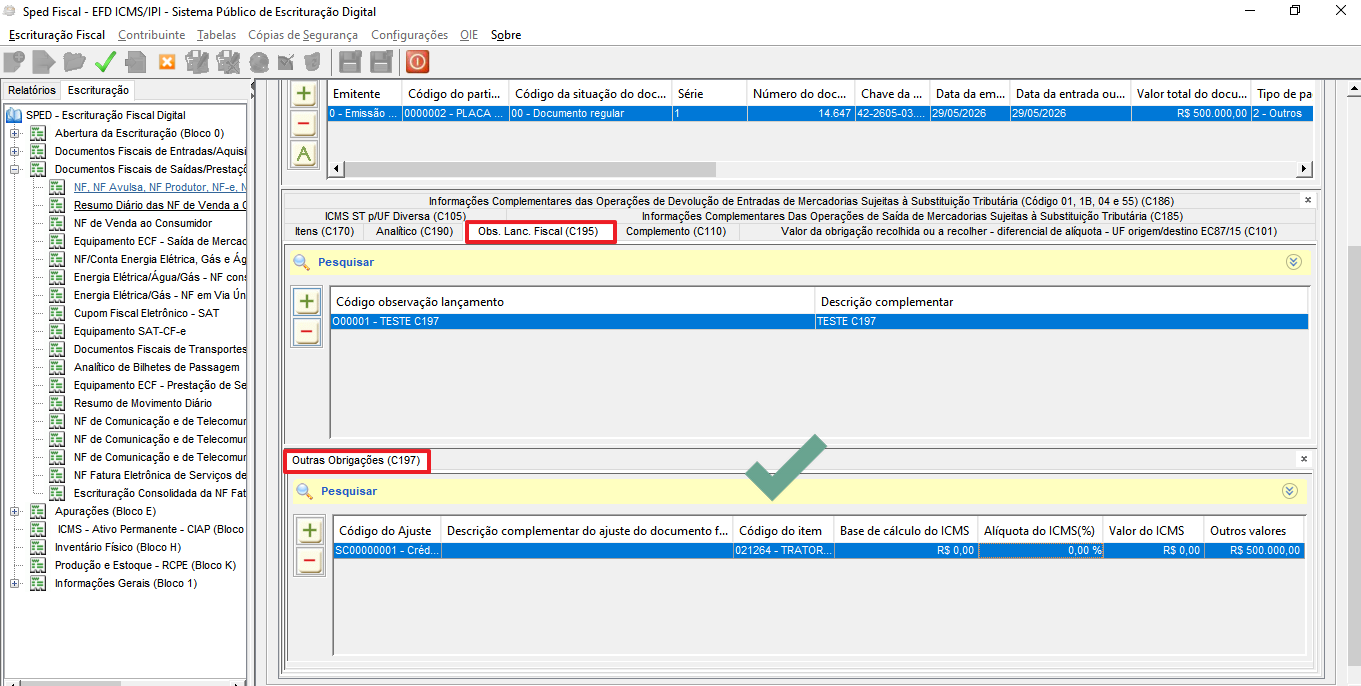Viewport: 1361px width, 686px height.
Task: Open the Cópias de Segurança menu
Action: coord(302,35)
